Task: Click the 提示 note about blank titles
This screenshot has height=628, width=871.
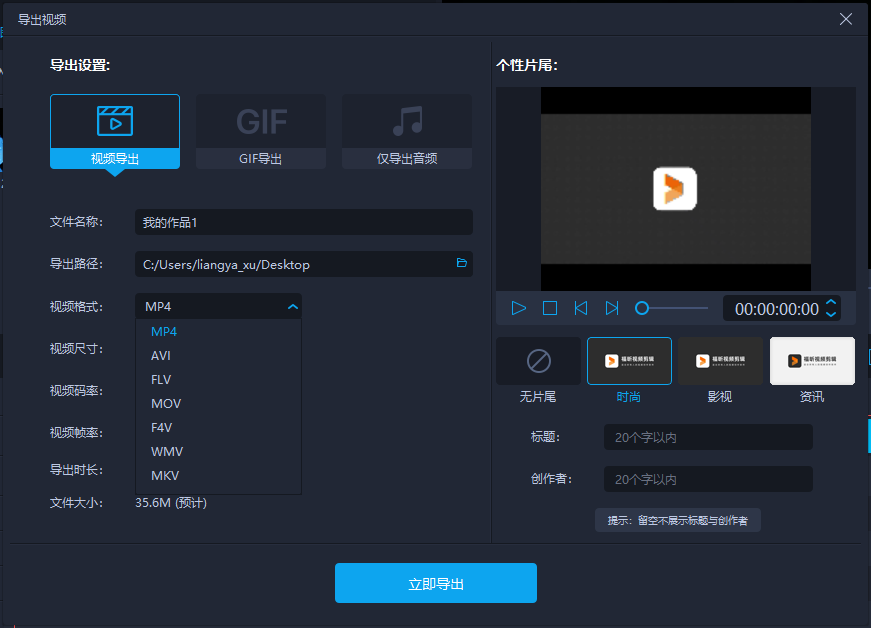Action: [676, 520]
